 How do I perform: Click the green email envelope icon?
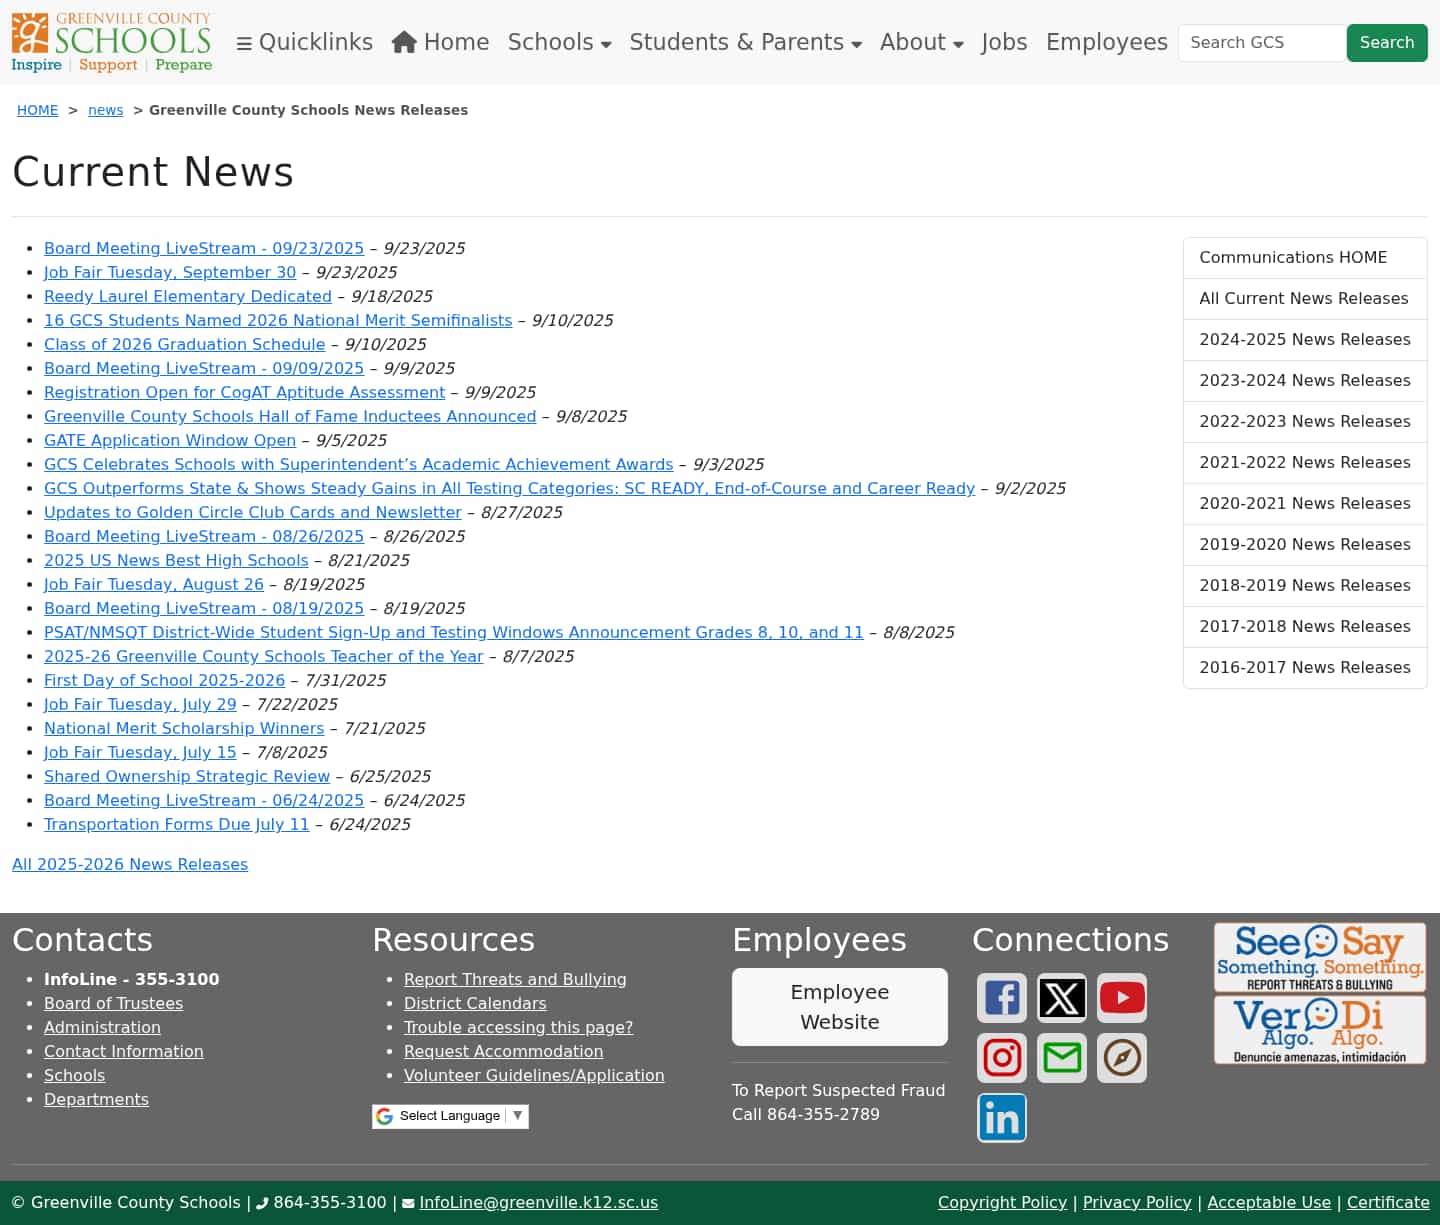(1061, 1058)
